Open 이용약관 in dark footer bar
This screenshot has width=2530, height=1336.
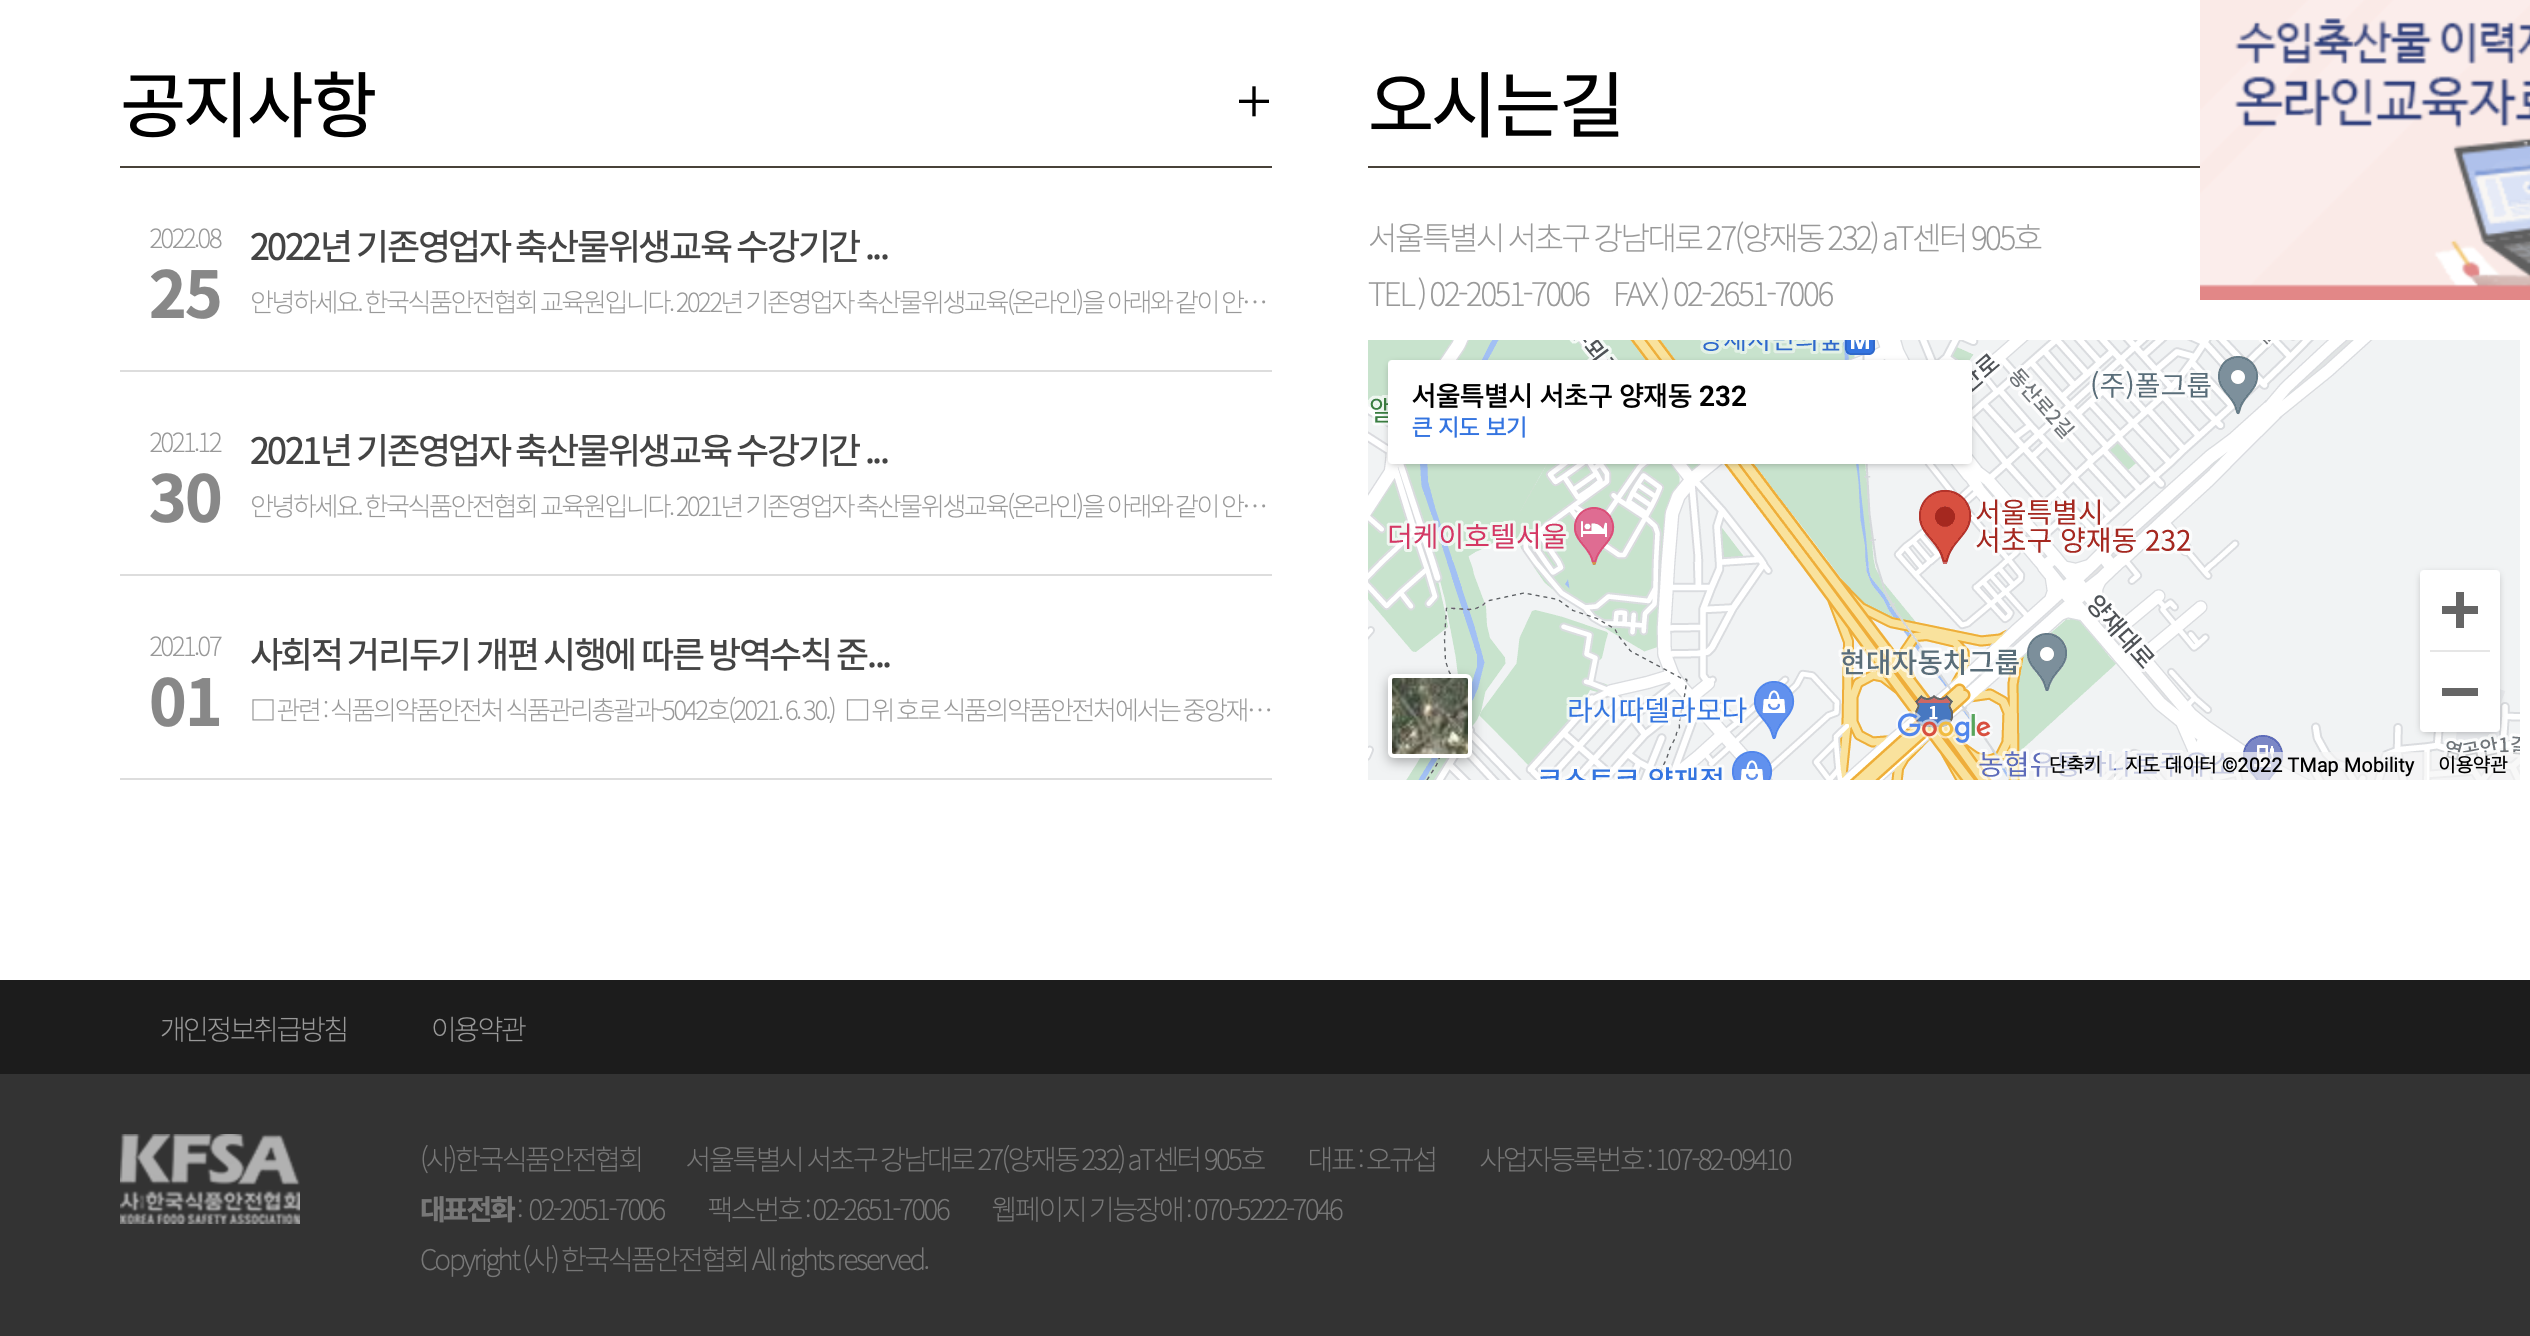click(478, 1028)
